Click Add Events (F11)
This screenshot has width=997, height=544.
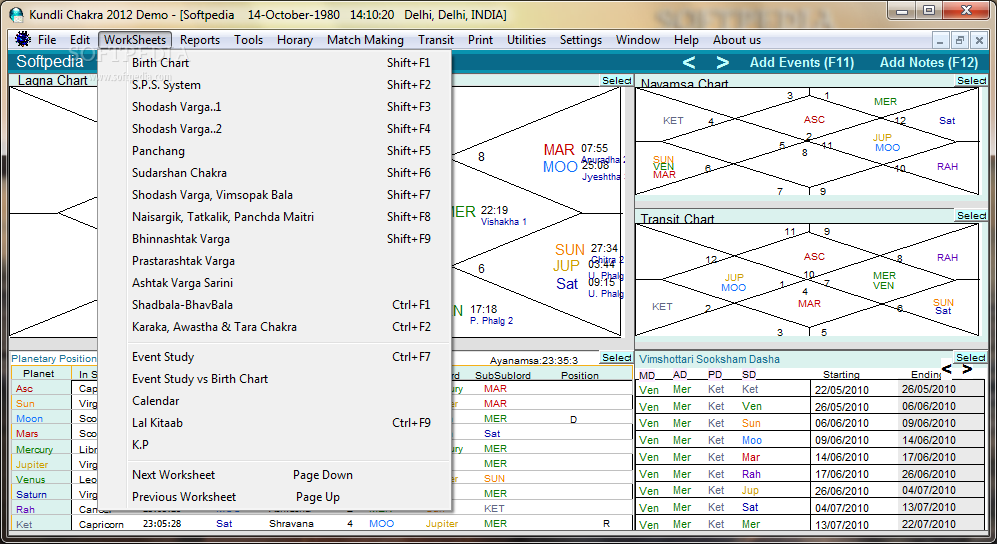click(802, 62)
